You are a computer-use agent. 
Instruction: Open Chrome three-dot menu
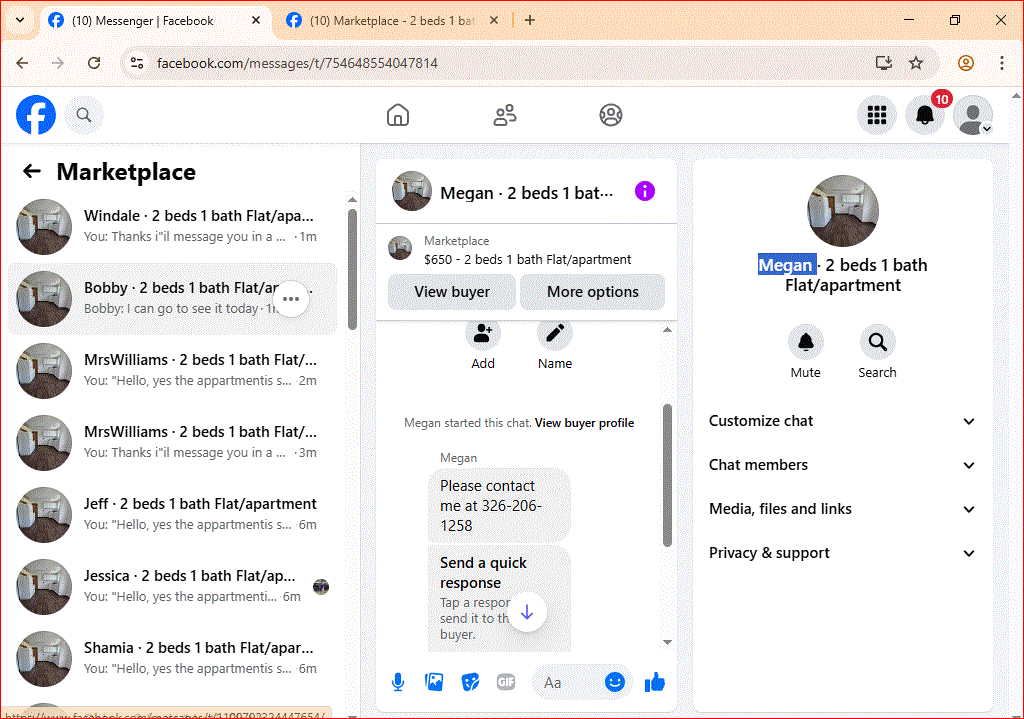pos(1002,63)
